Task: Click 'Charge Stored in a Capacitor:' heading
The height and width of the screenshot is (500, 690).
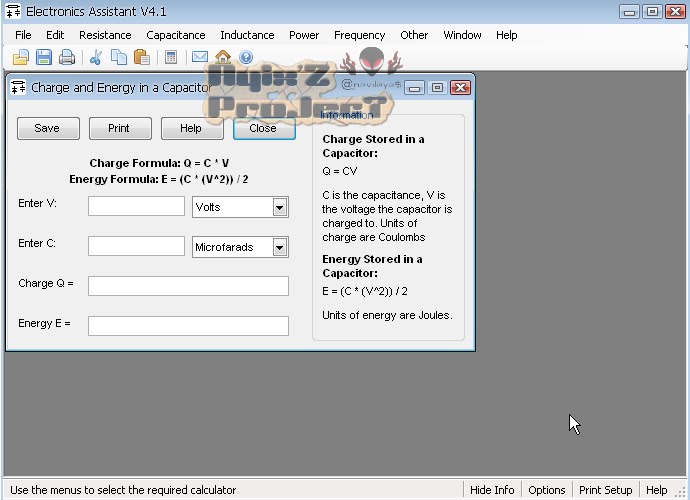Action: click(x=373, y=146)
